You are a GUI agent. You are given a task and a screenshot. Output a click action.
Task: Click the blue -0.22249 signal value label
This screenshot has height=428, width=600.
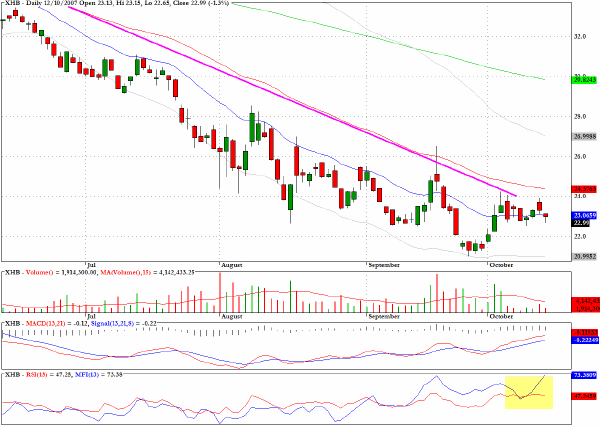[585, 340]
